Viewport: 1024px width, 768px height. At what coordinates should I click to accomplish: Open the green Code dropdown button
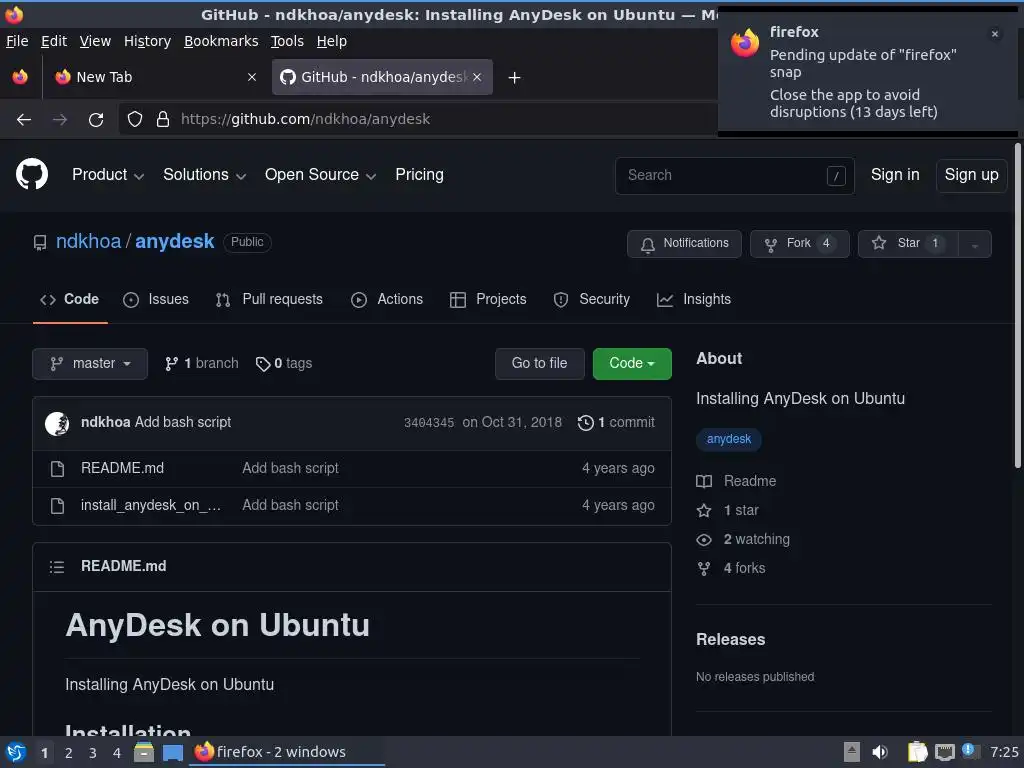tap(632, 364)
